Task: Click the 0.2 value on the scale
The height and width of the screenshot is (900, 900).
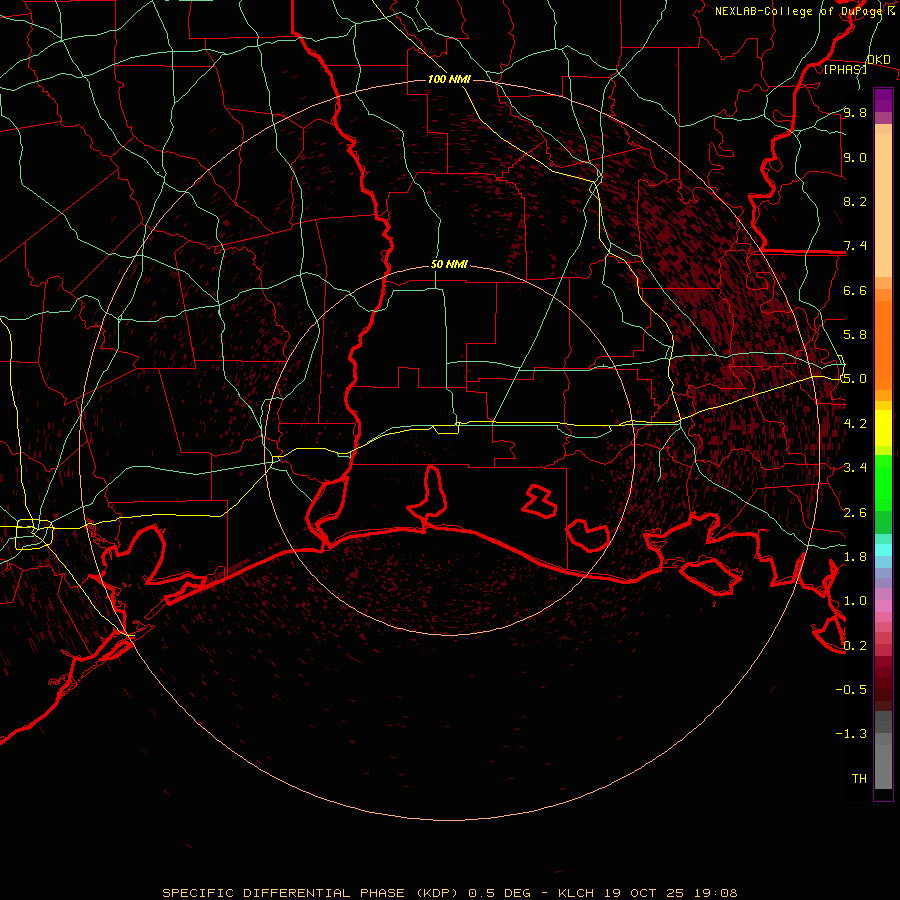Action: pos(855,646)
